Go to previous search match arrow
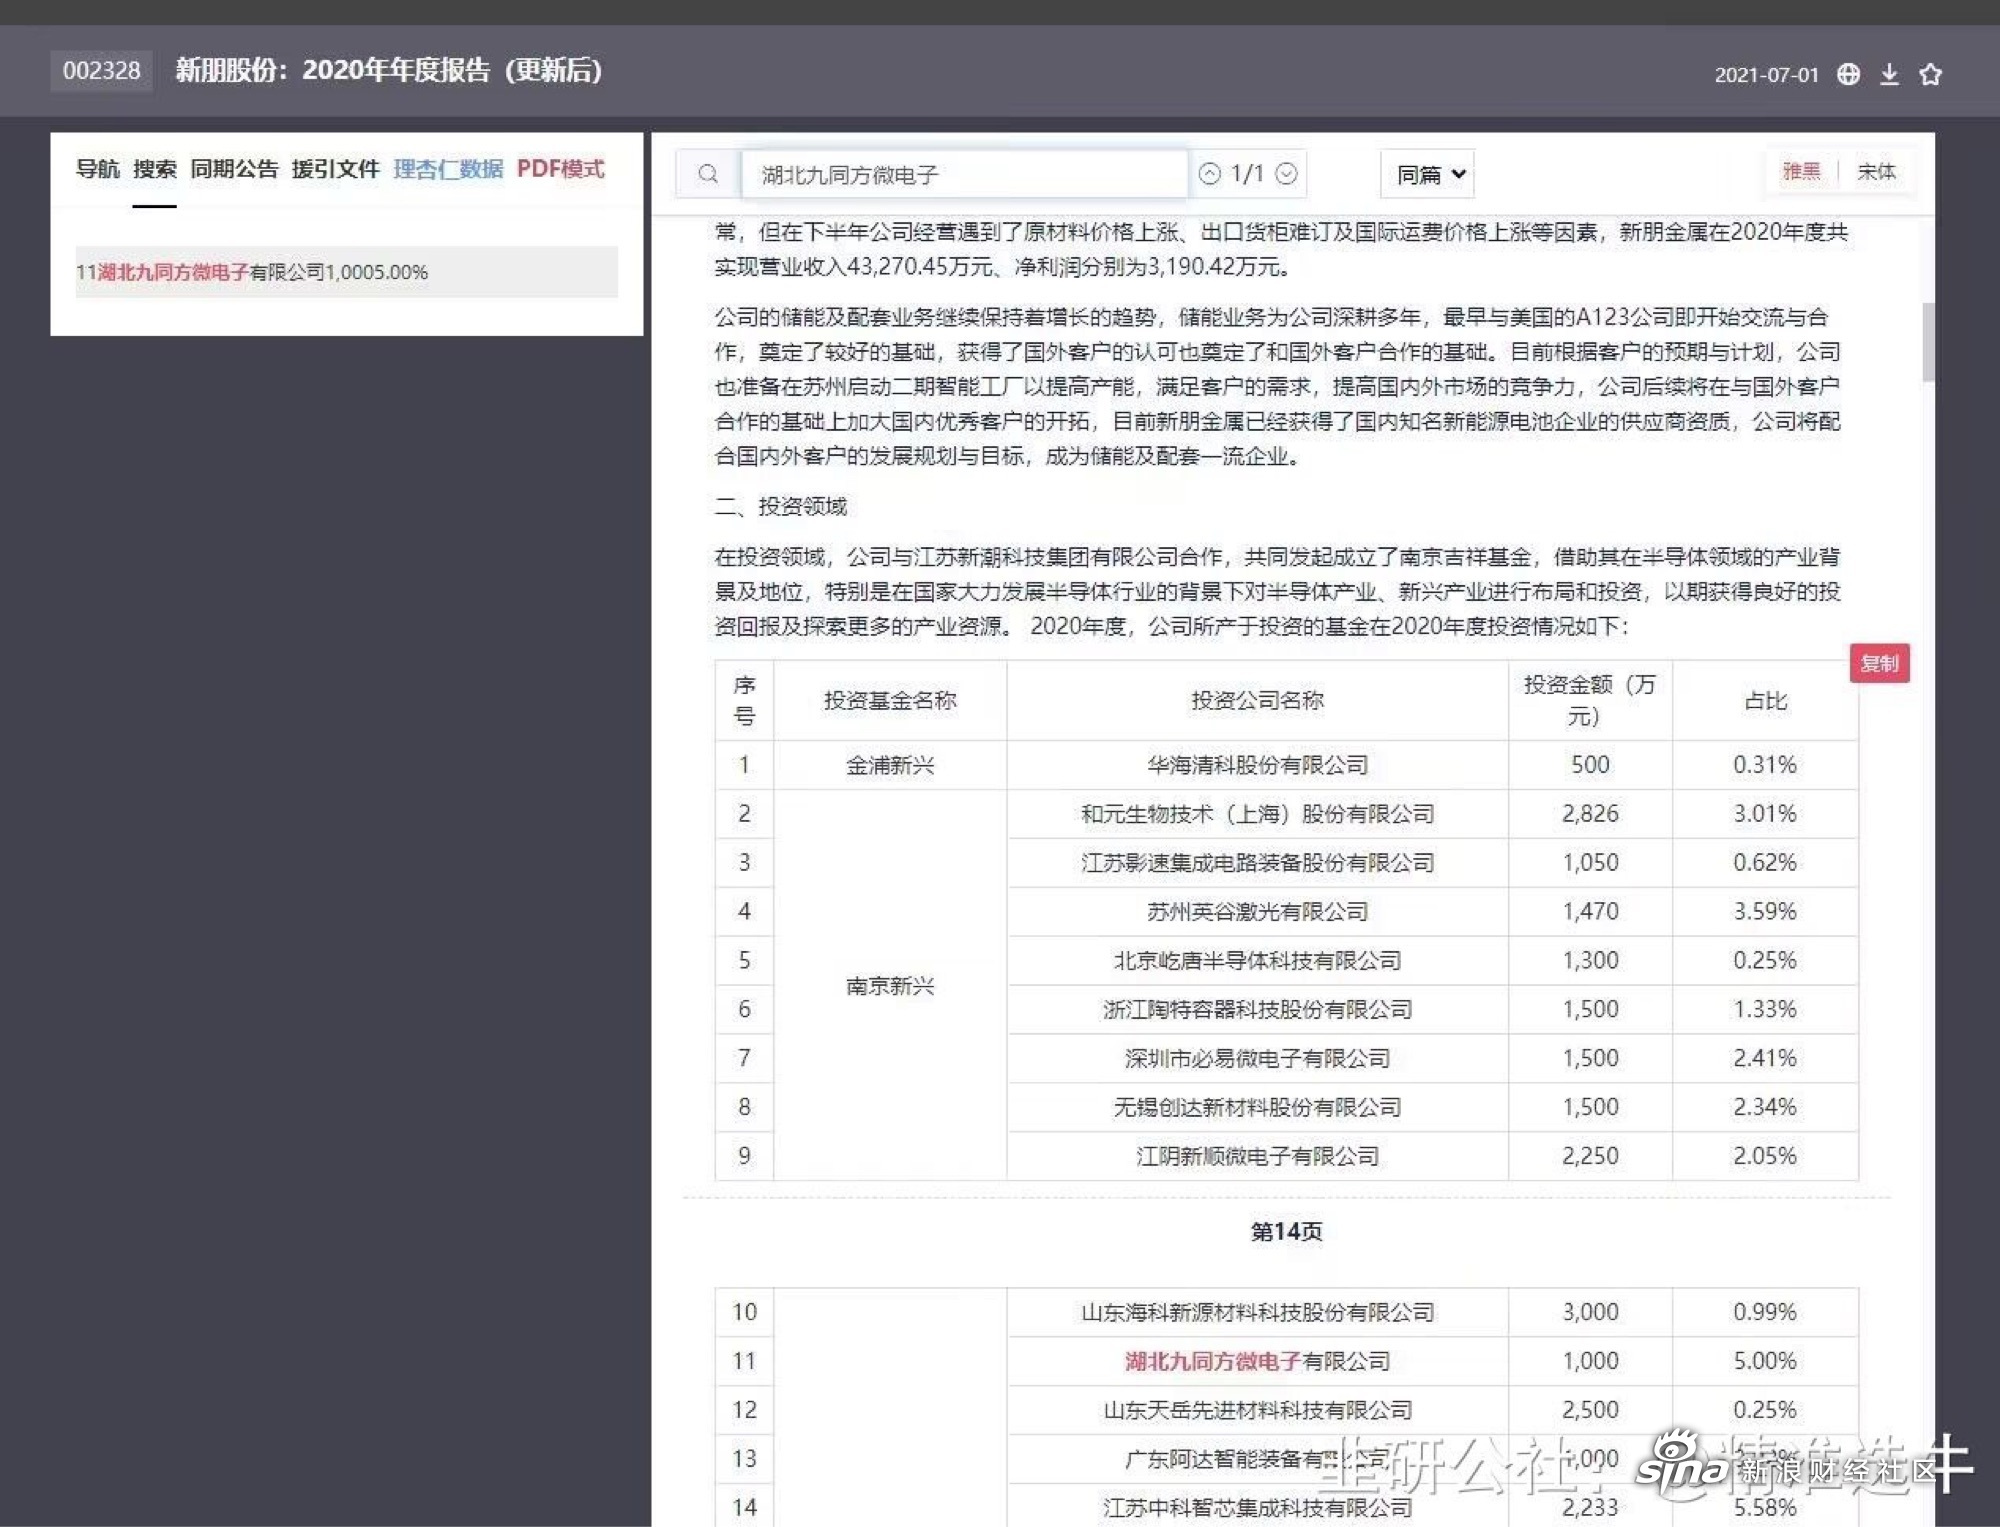This screenshot has height=1527, width=2000. tap(1210, 174)
